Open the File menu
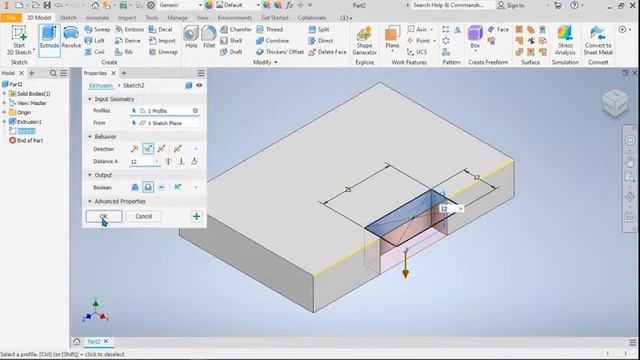 tap(11, 18)
